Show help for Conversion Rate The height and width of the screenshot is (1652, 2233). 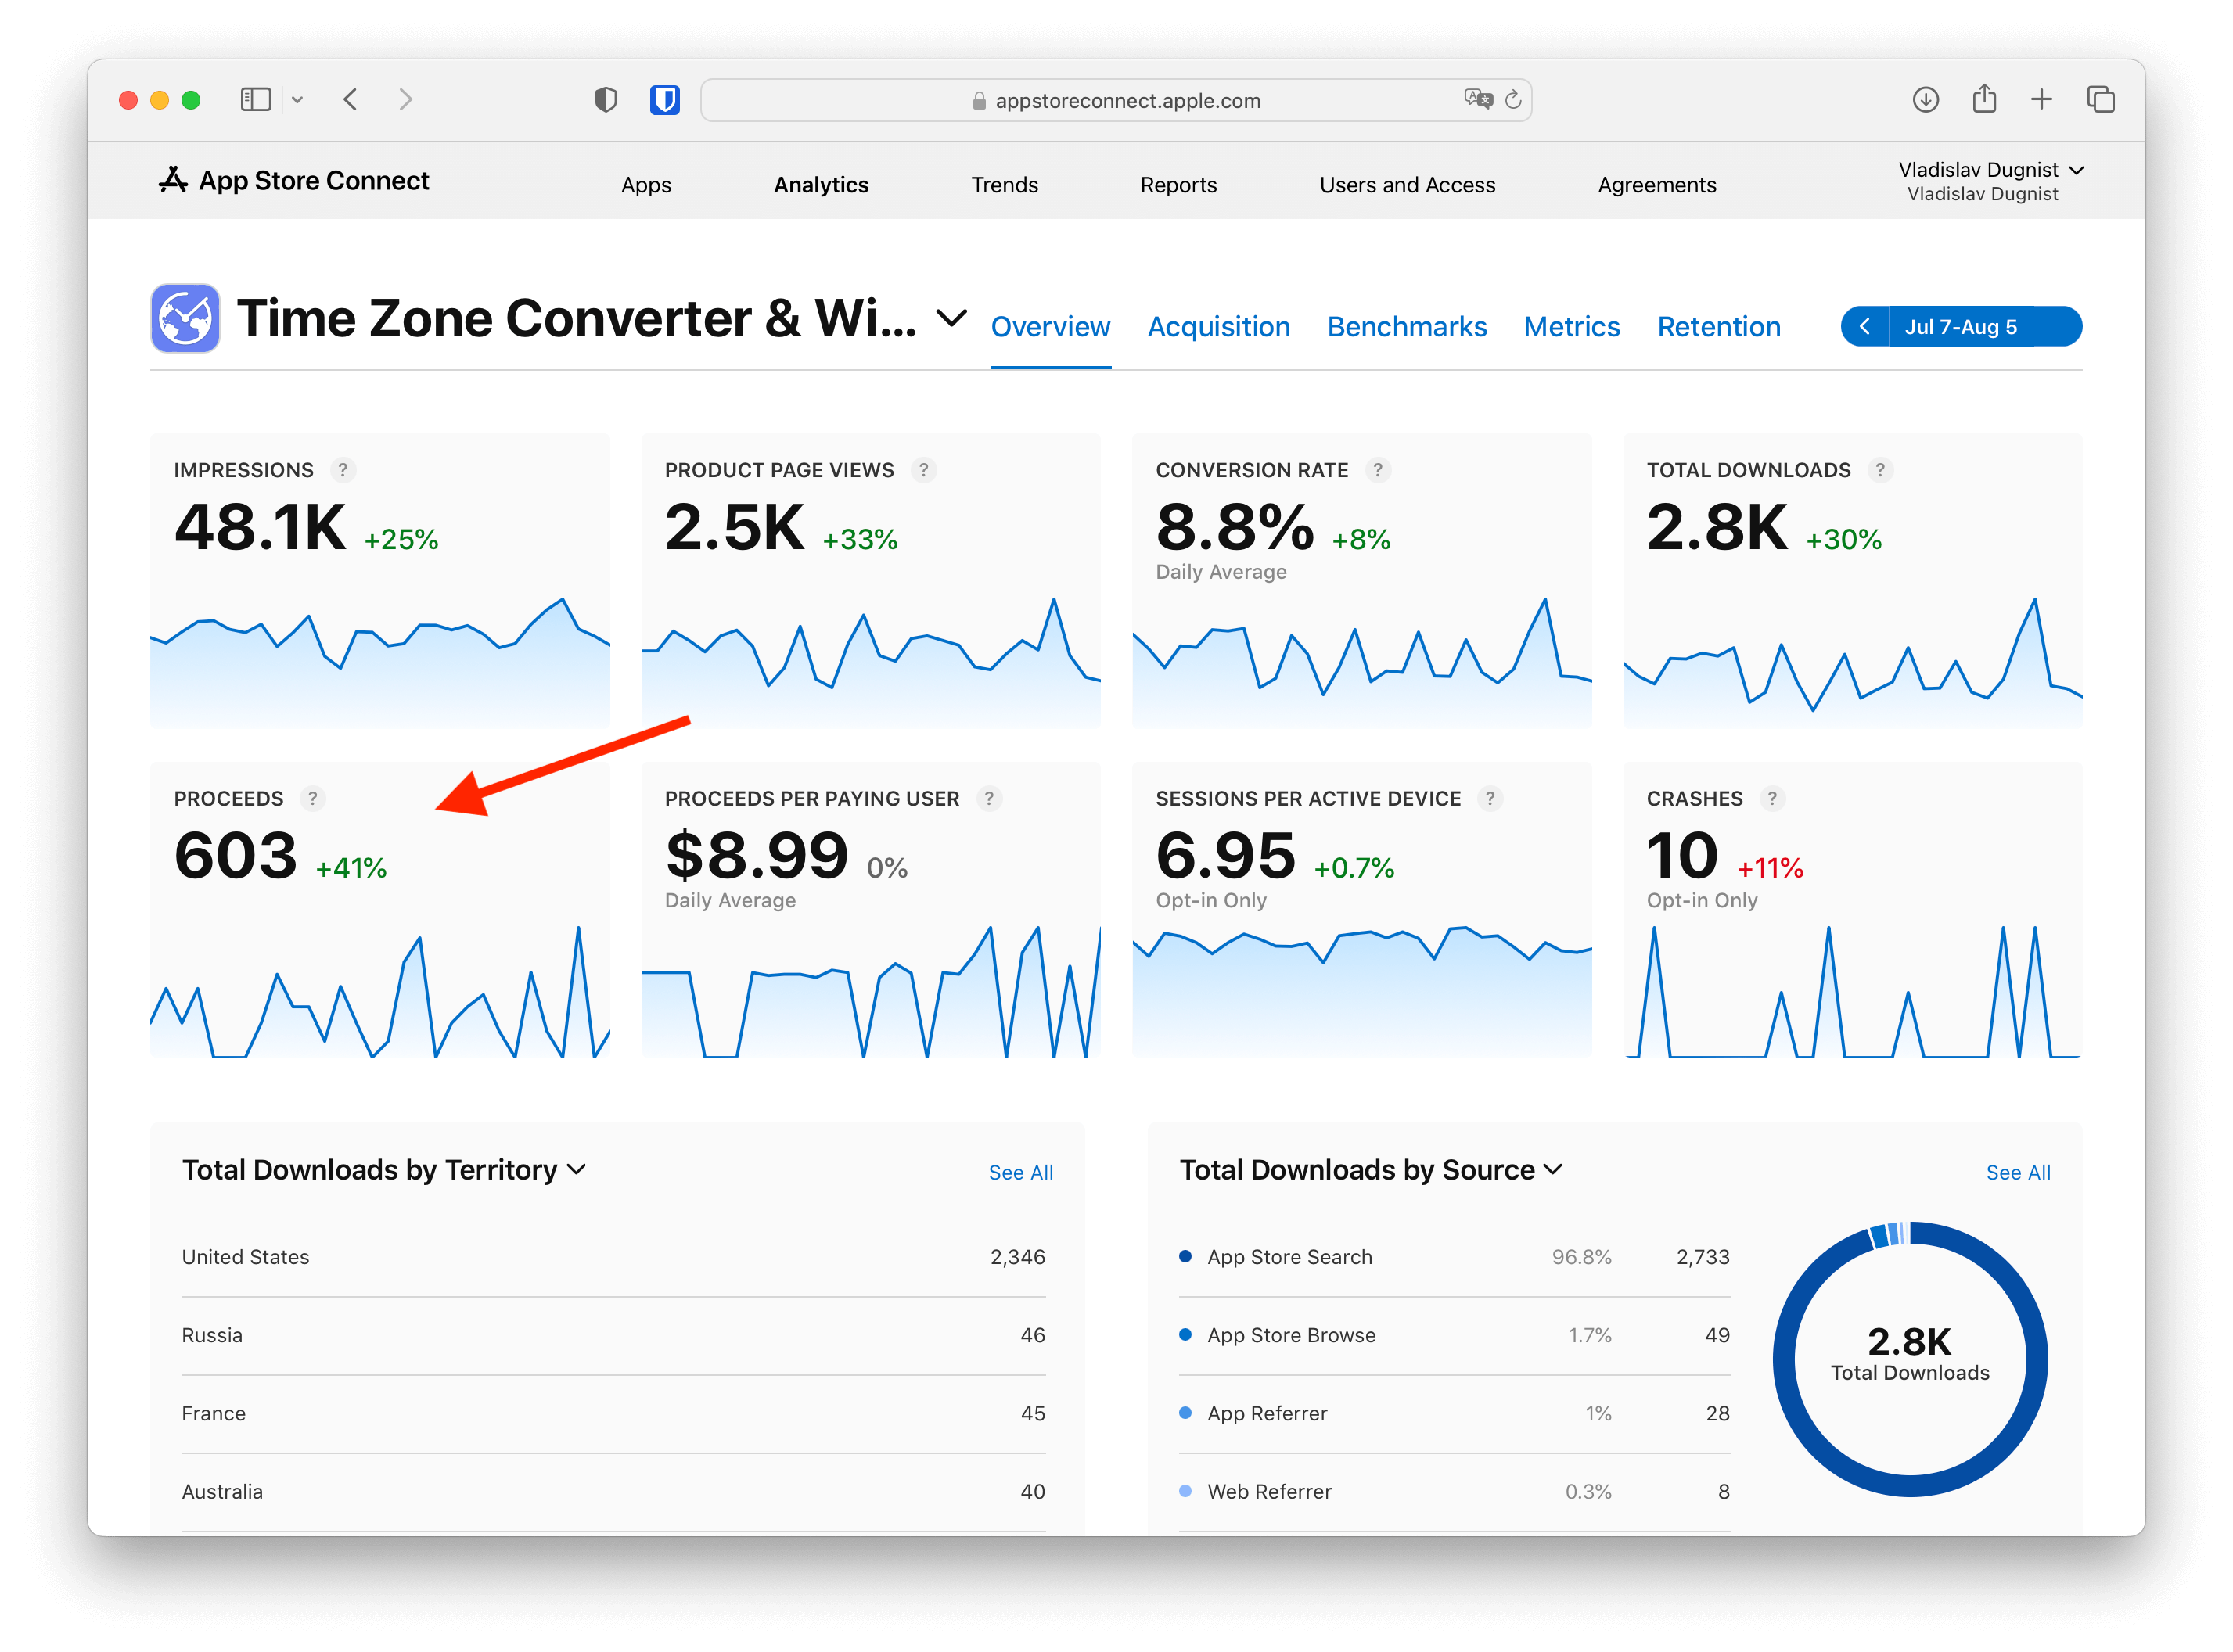click(x=1377, y=470)
